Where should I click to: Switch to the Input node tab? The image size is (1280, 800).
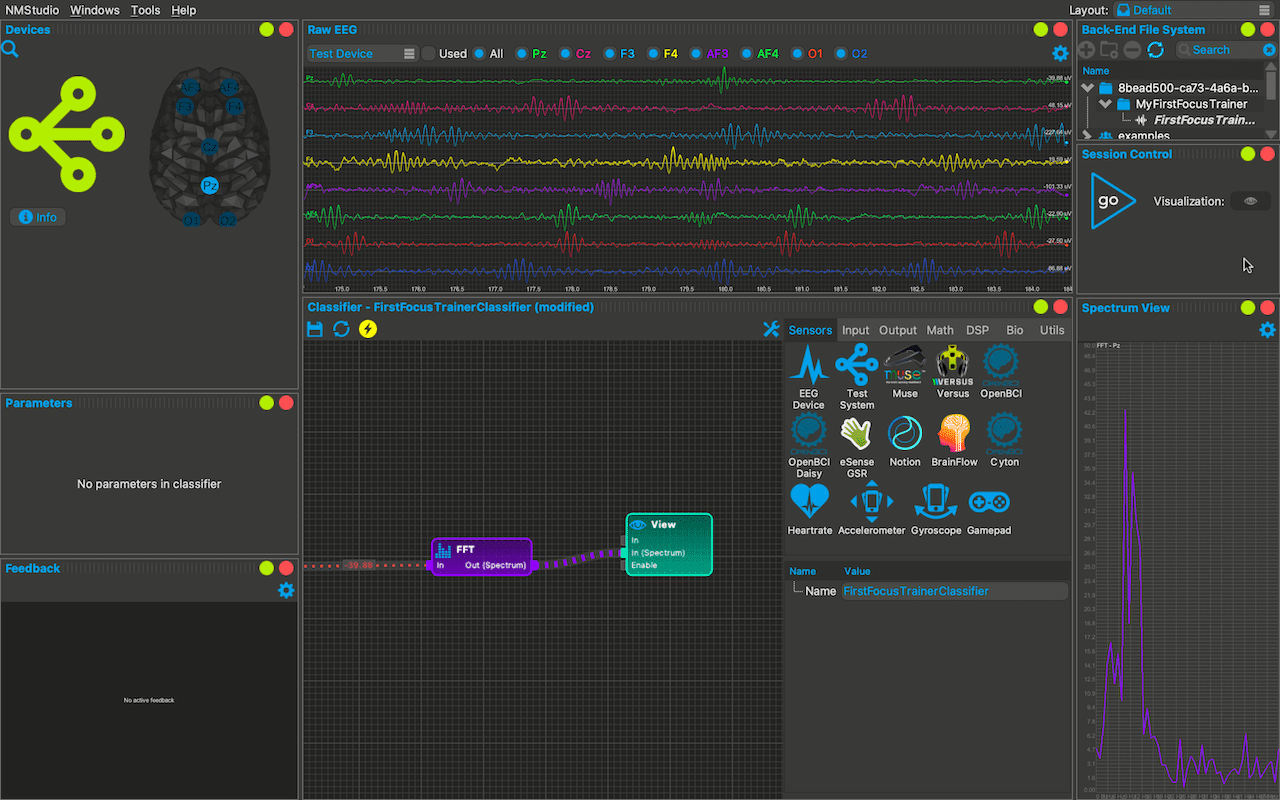click(x=855, y=330)
